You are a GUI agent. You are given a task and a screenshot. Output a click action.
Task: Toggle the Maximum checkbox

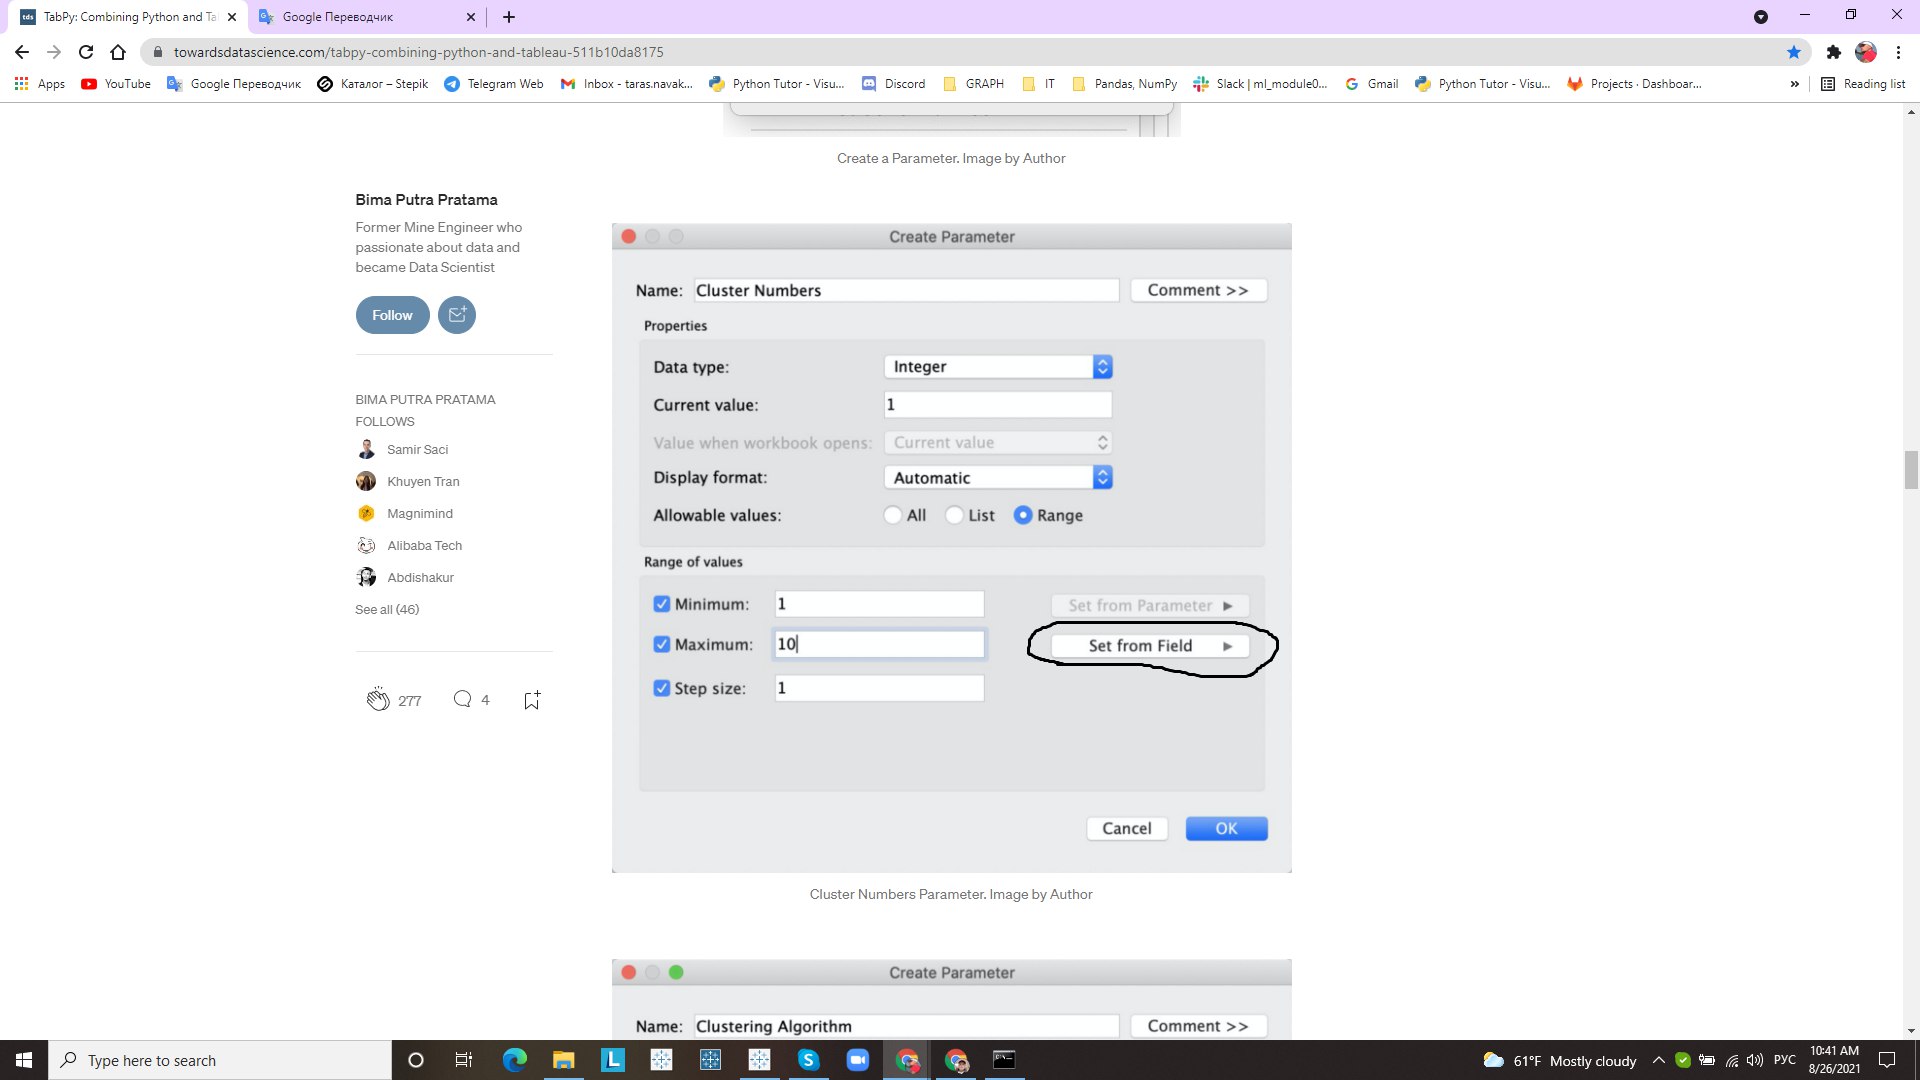click(661, 644)
